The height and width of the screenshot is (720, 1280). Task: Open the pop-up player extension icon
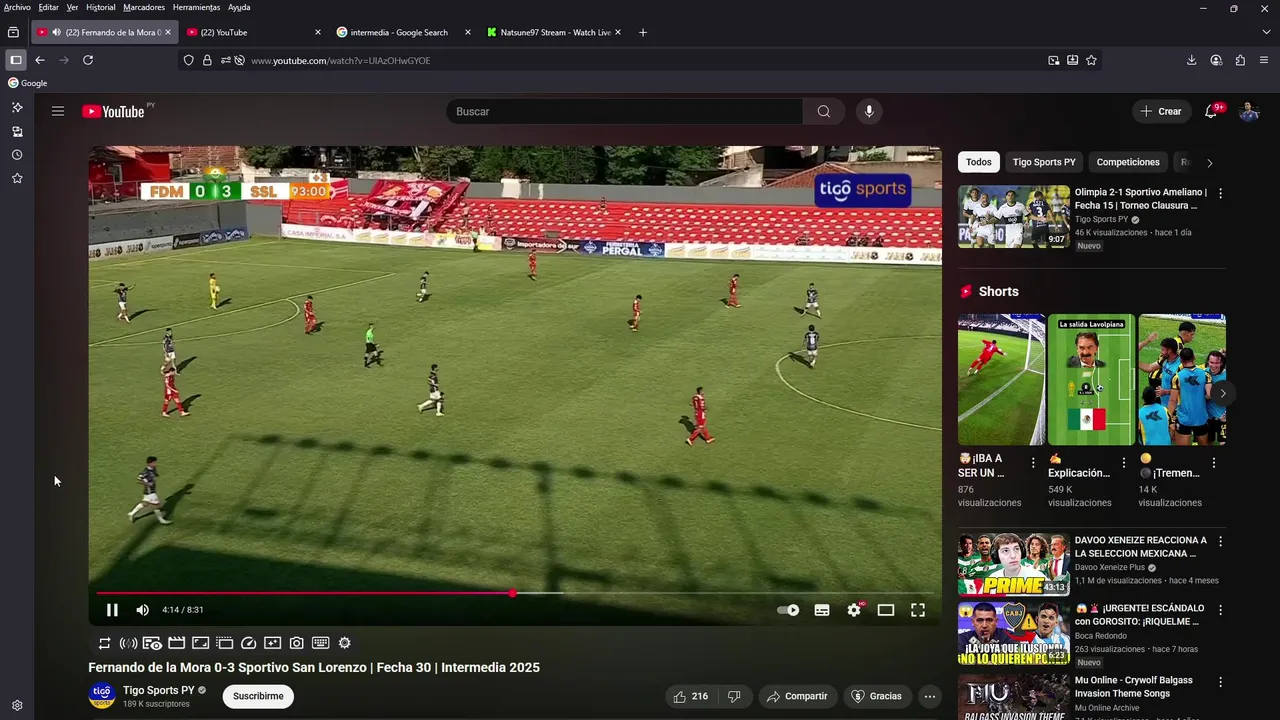[x=224, y=643]
